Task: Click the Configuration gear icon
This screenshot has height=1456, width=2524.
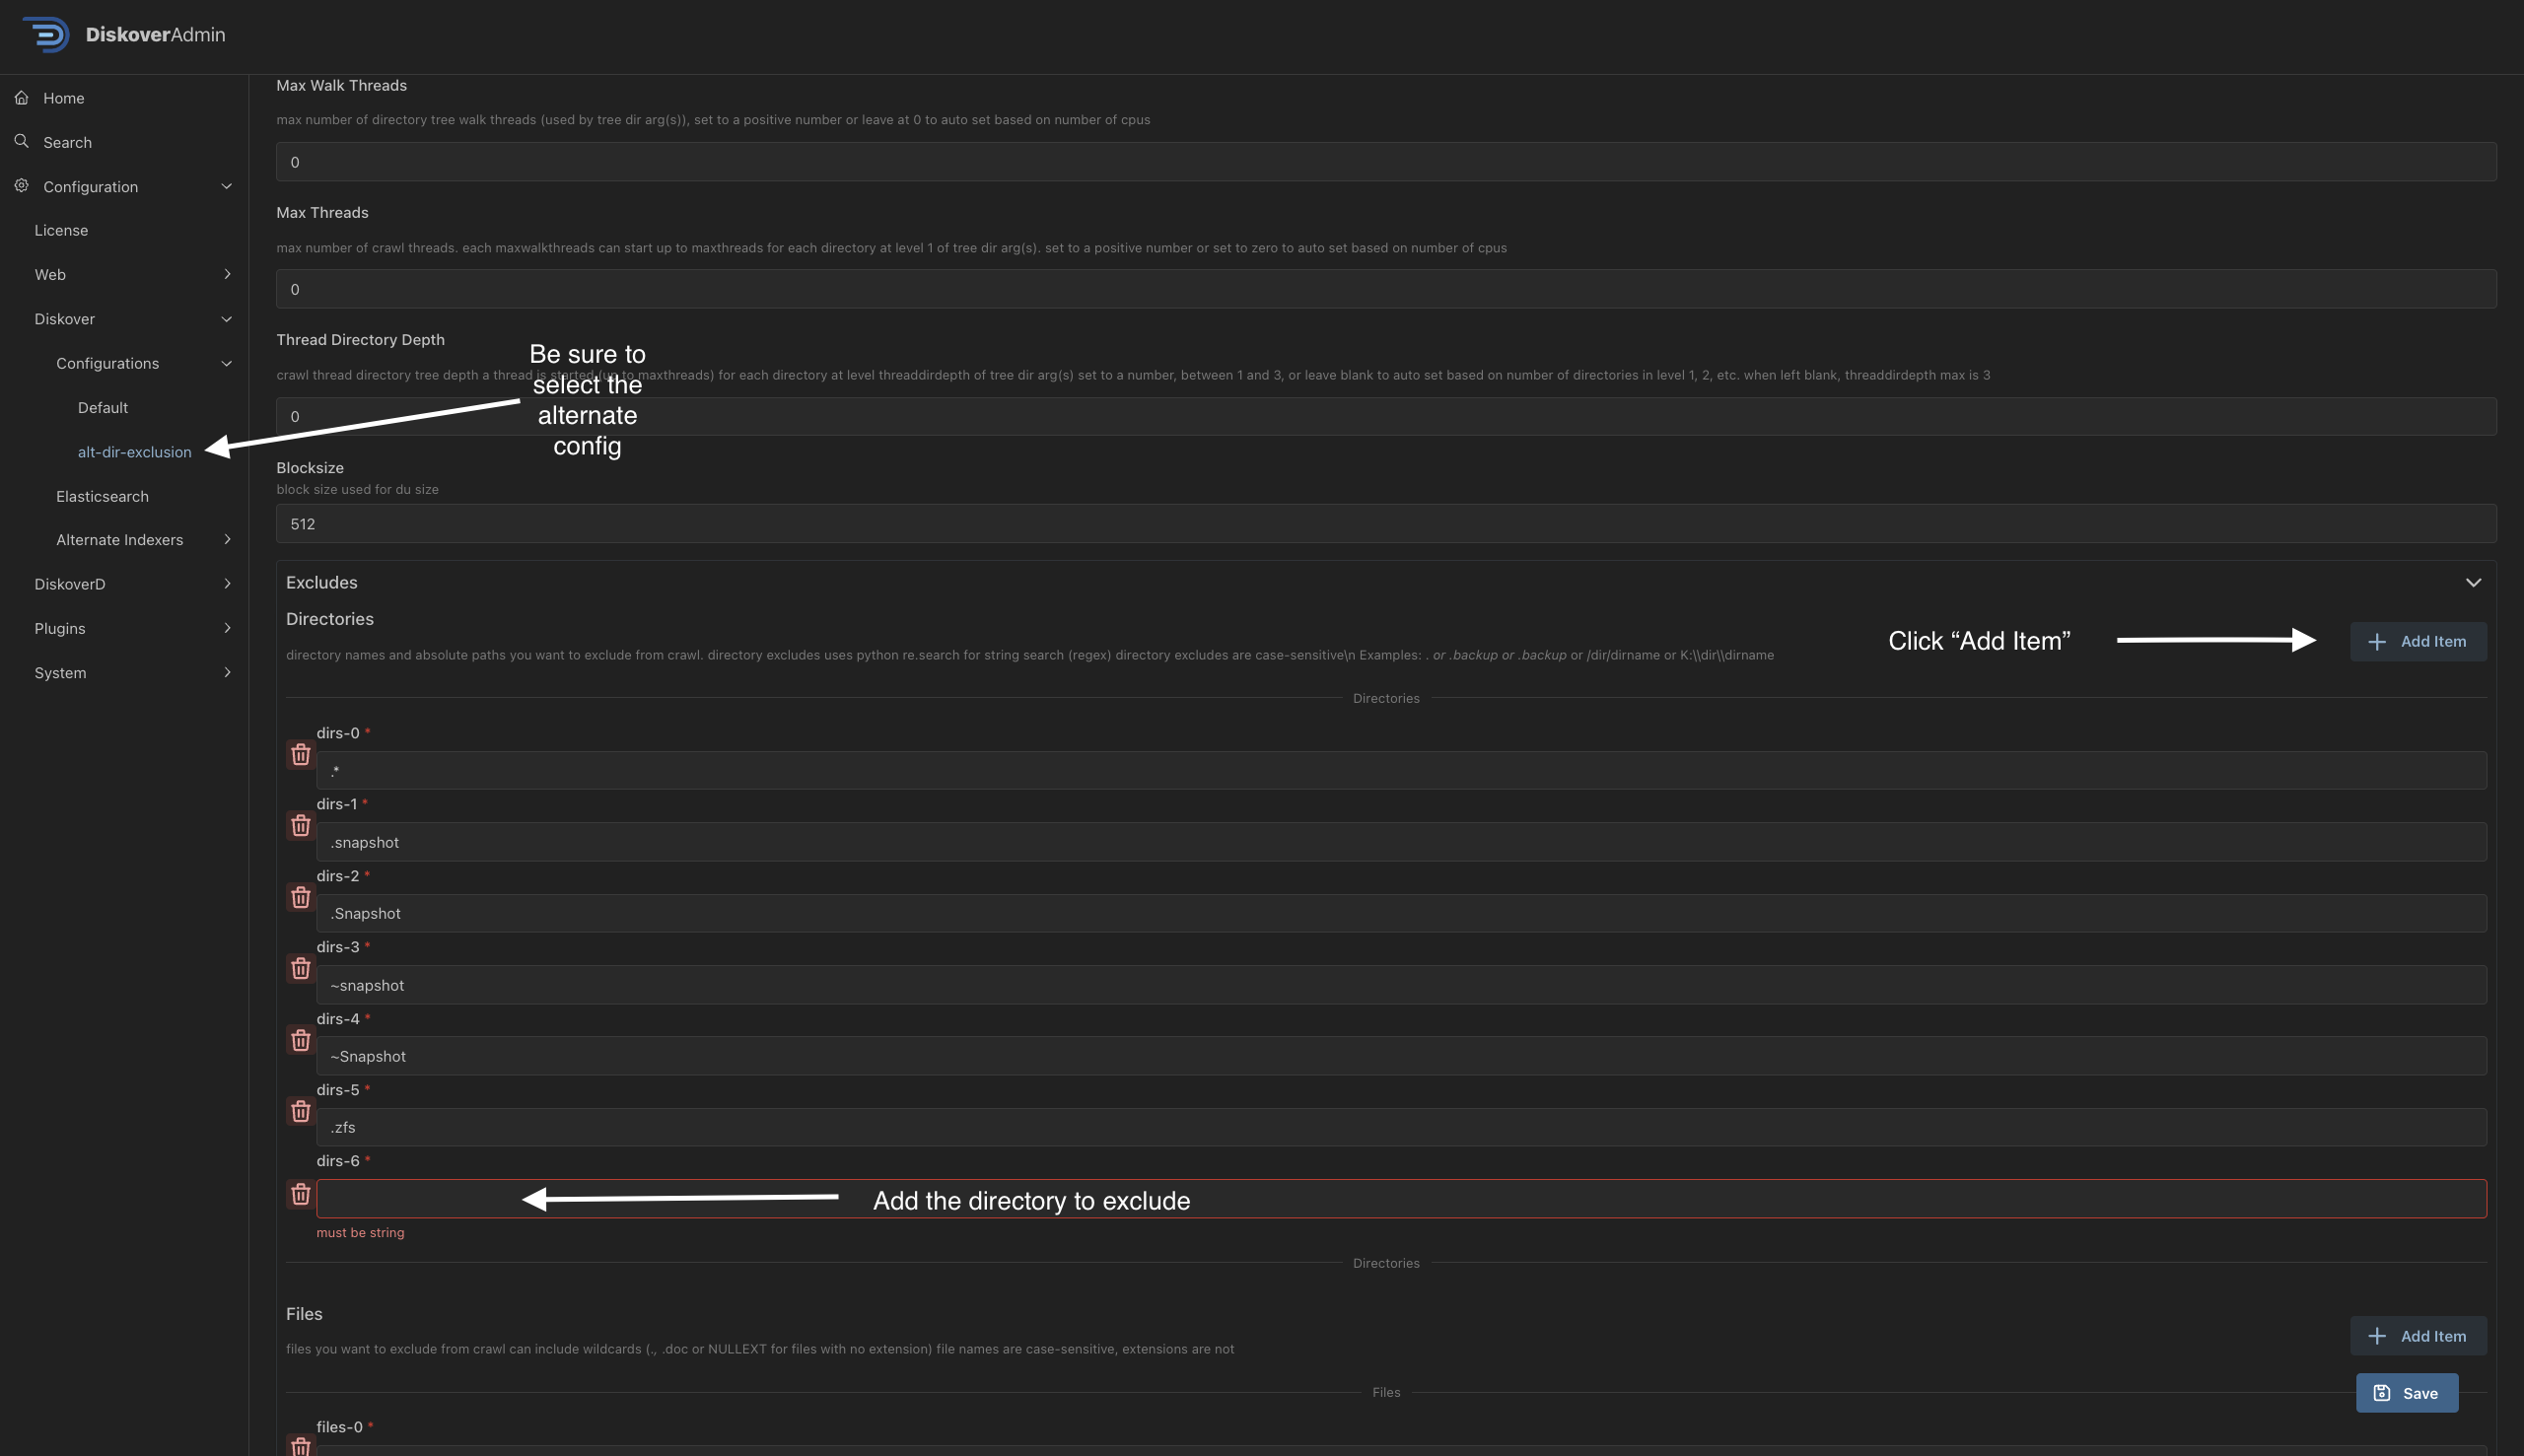Action: [x=21, y=186]
